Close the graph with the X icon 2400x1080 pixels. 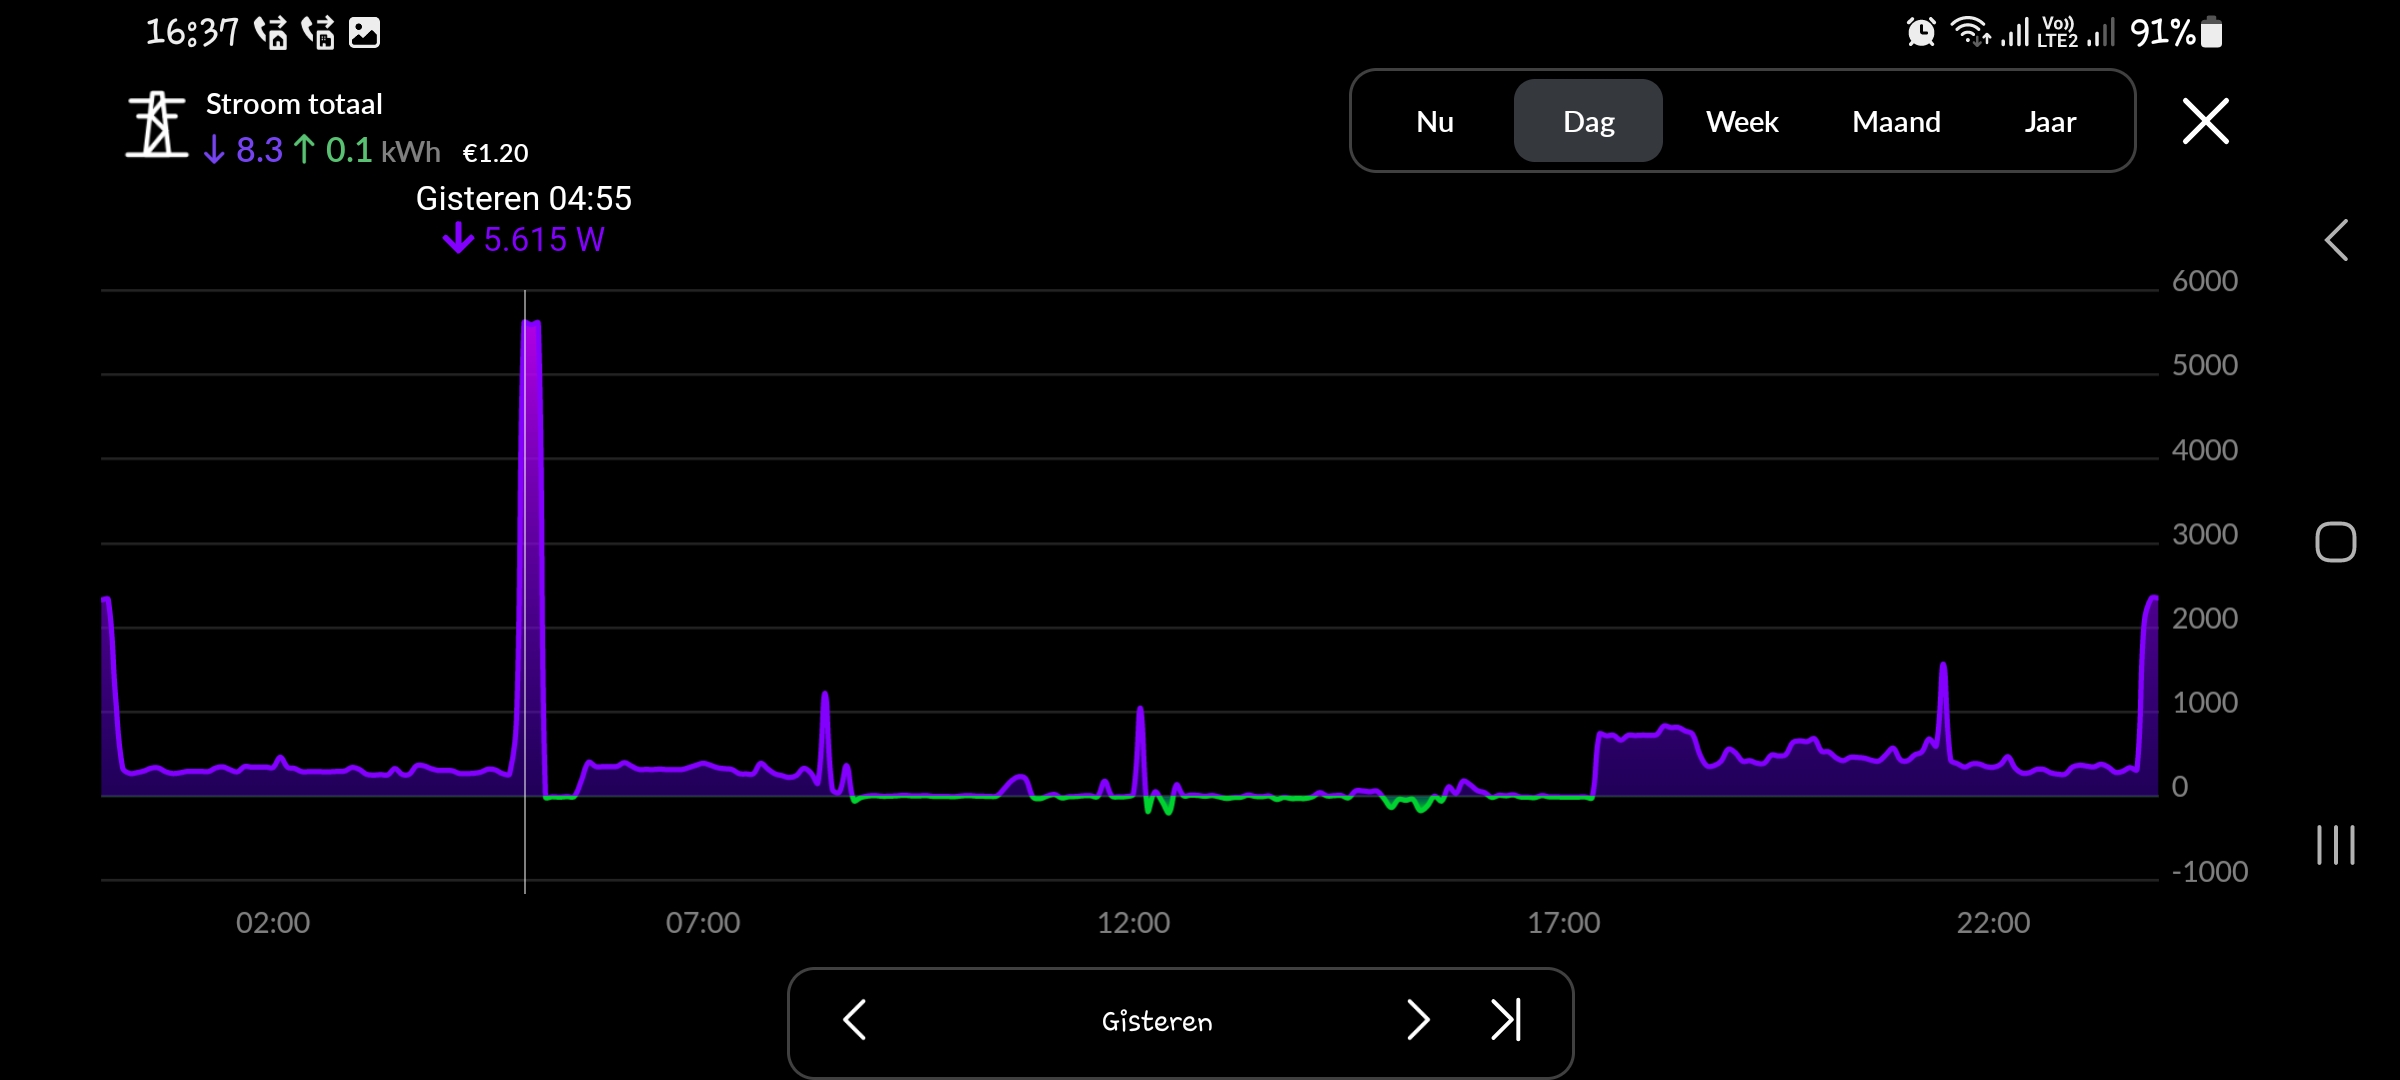[2205, 122]
